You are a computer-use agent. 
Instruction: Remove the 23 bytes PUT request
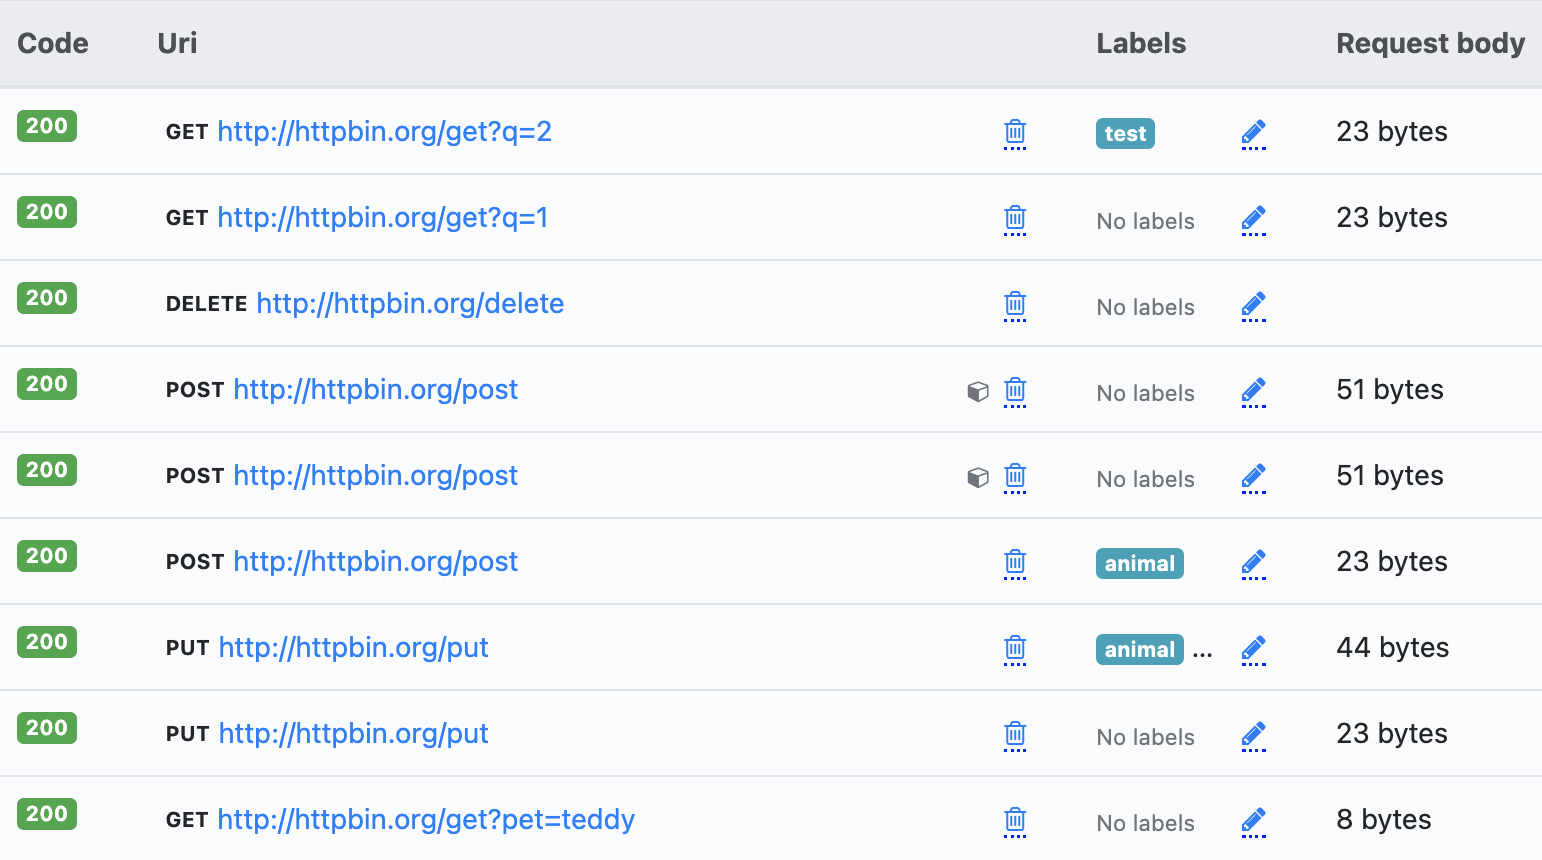point(1015,734)
